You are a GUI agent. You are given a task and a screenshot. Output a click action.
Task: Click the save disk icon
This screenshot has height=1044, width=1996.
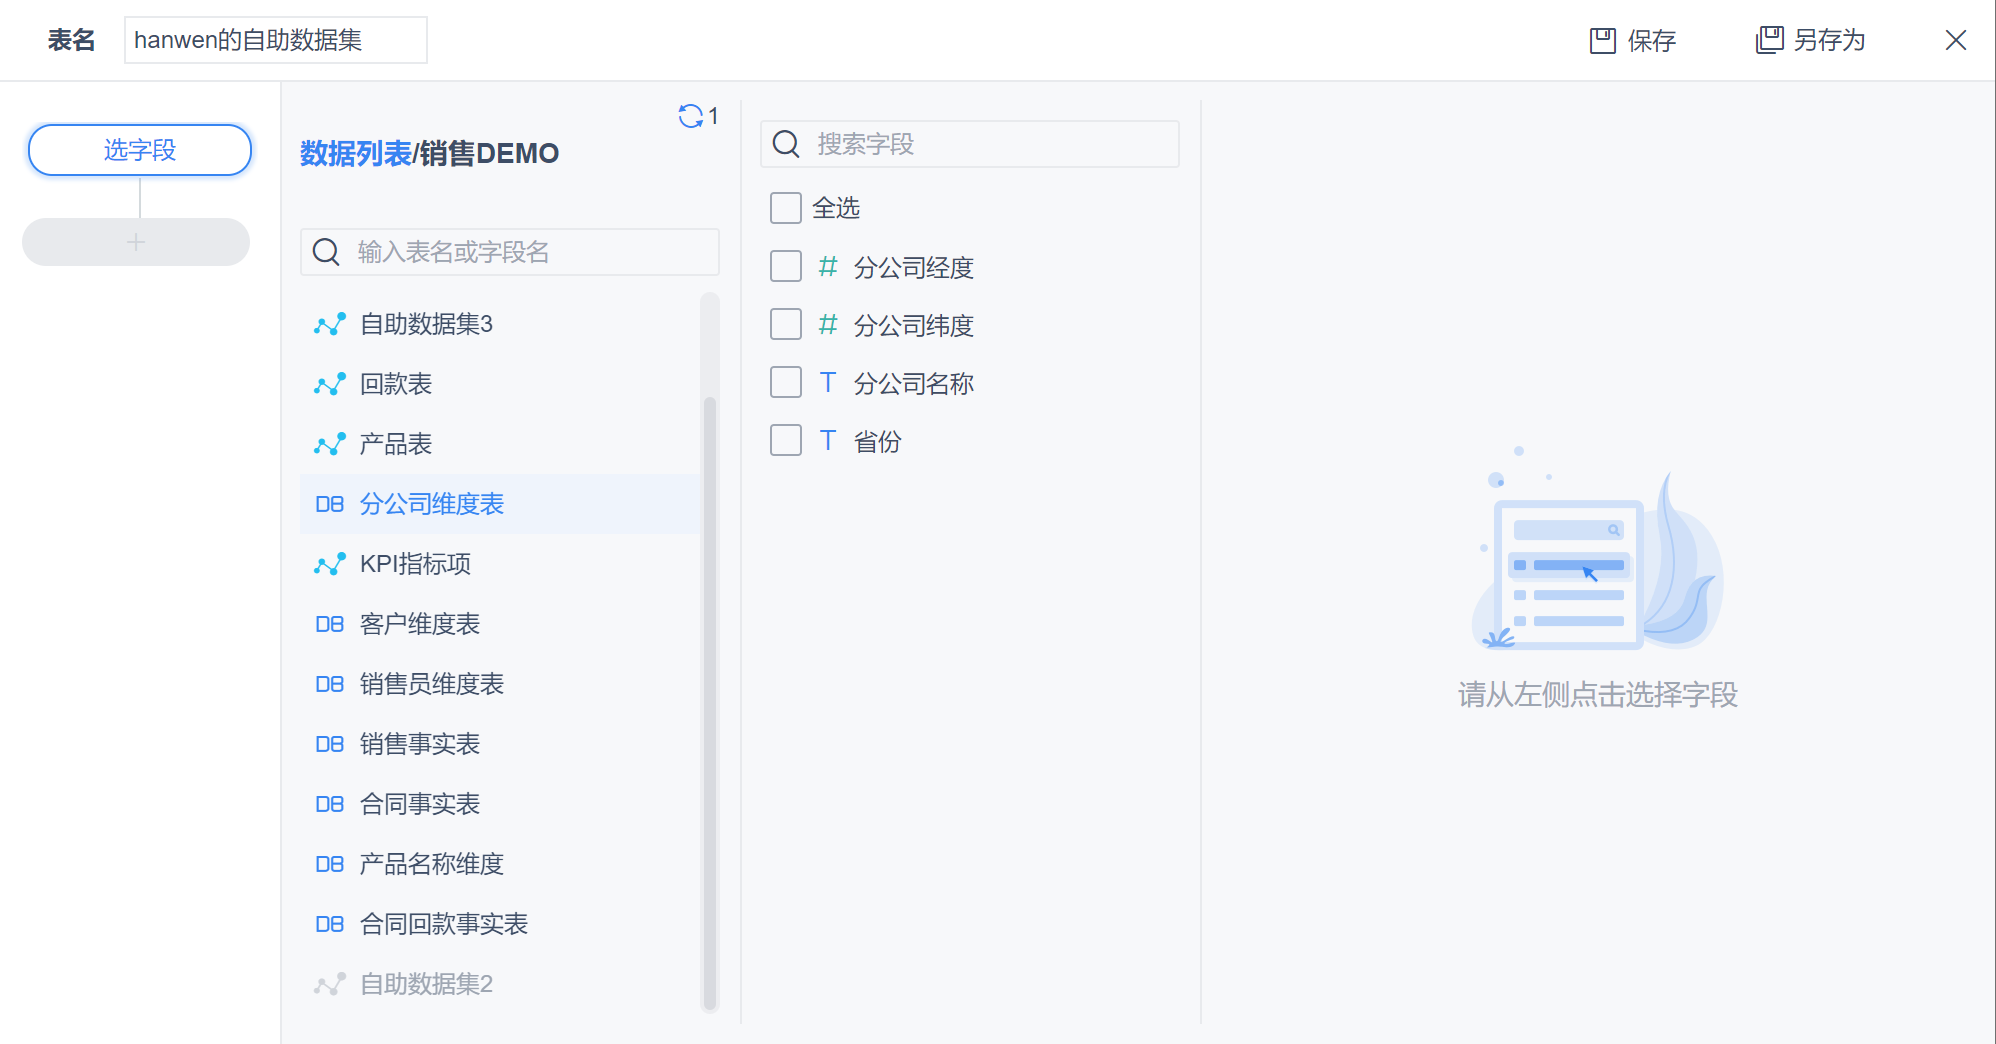click(1602, 40)
